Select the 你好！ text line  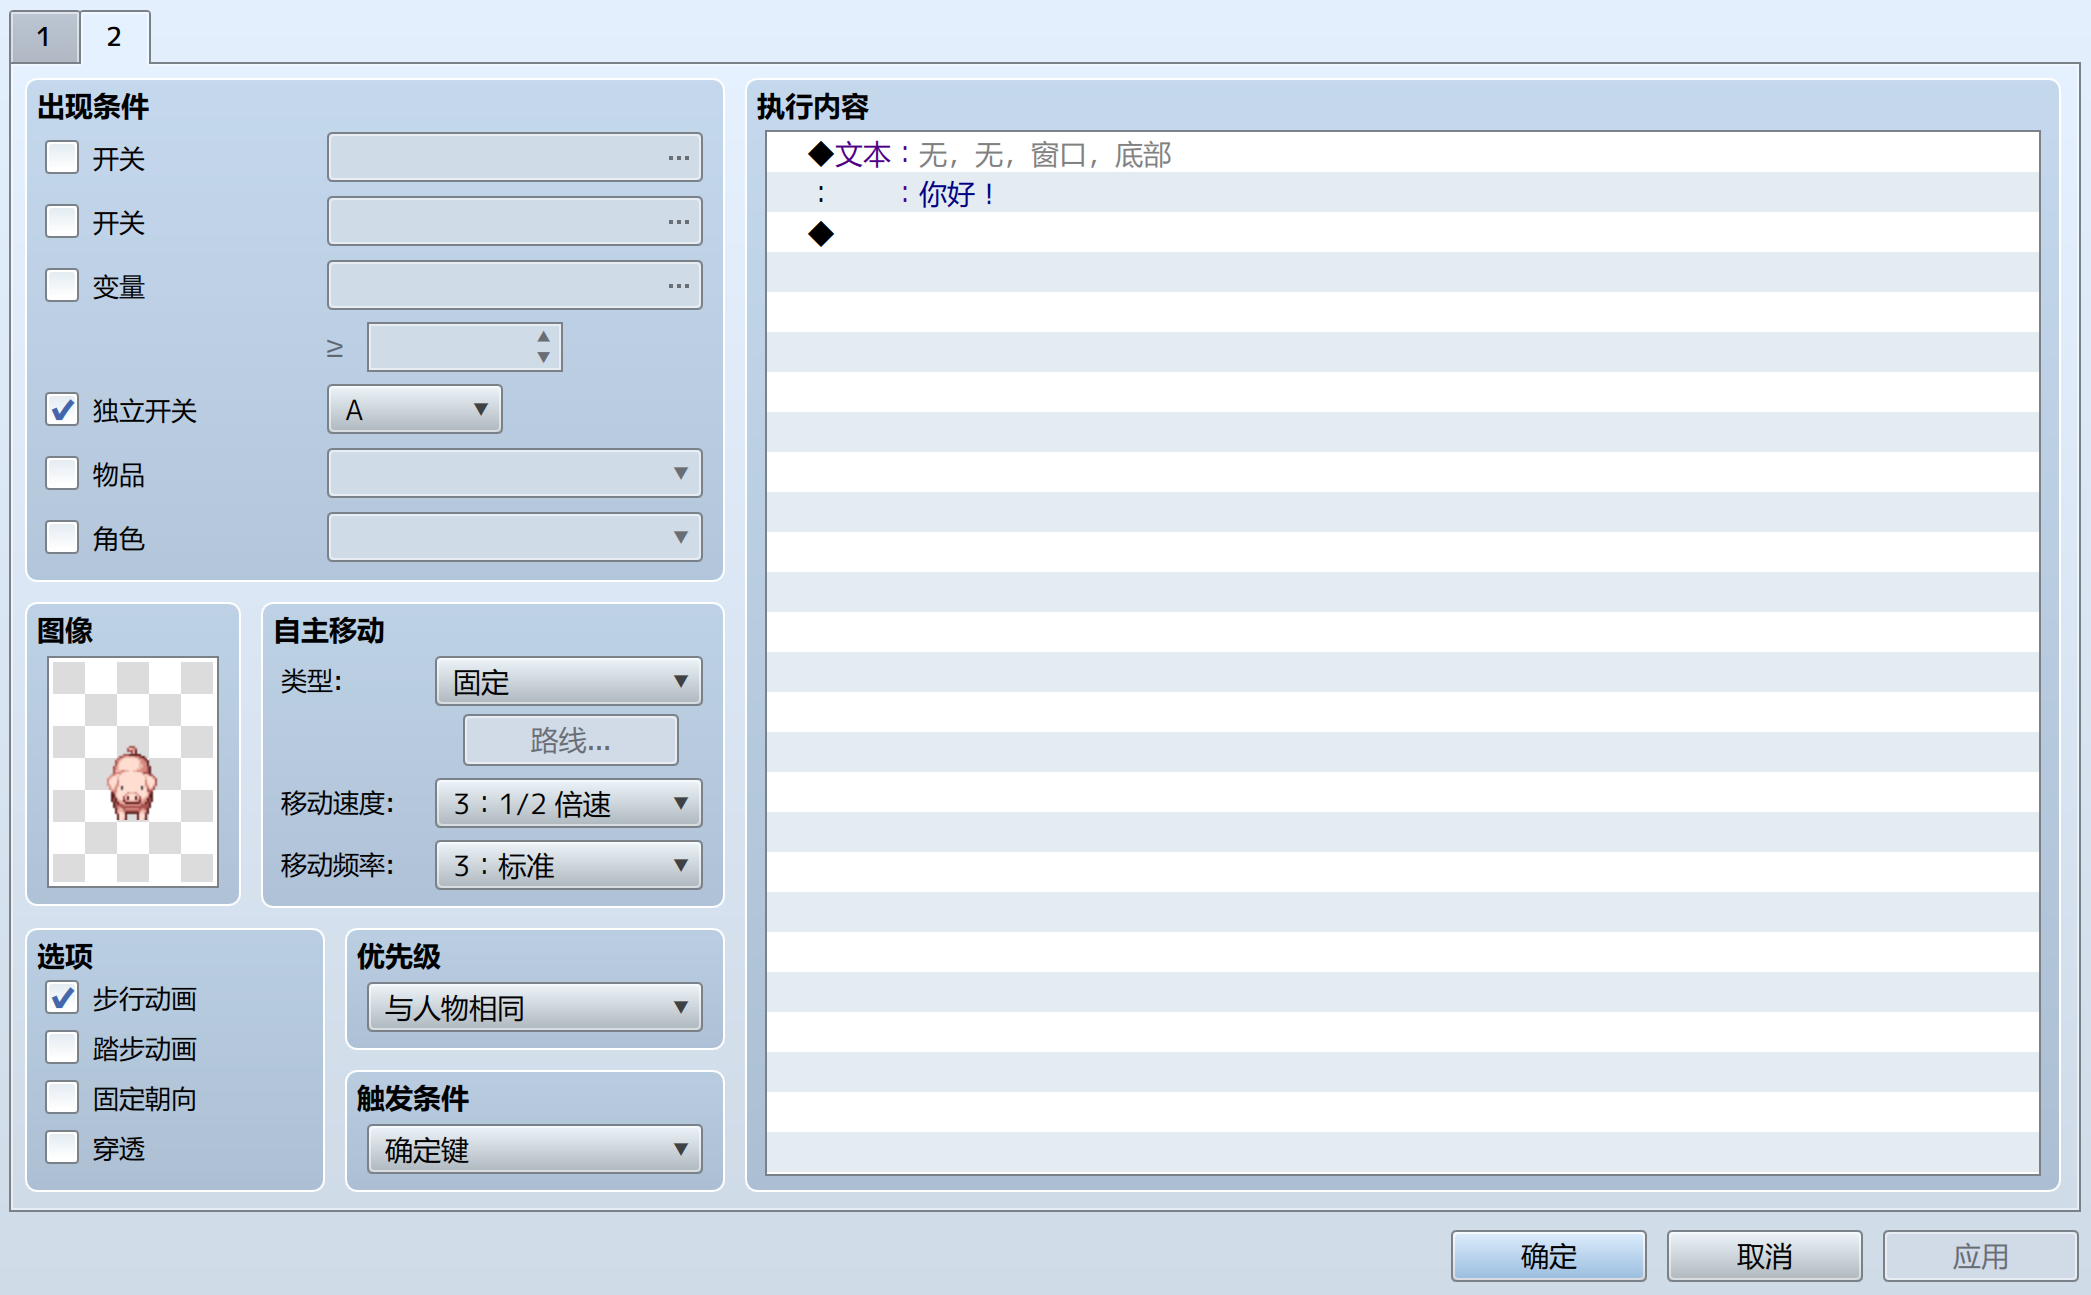[1402, 193]
